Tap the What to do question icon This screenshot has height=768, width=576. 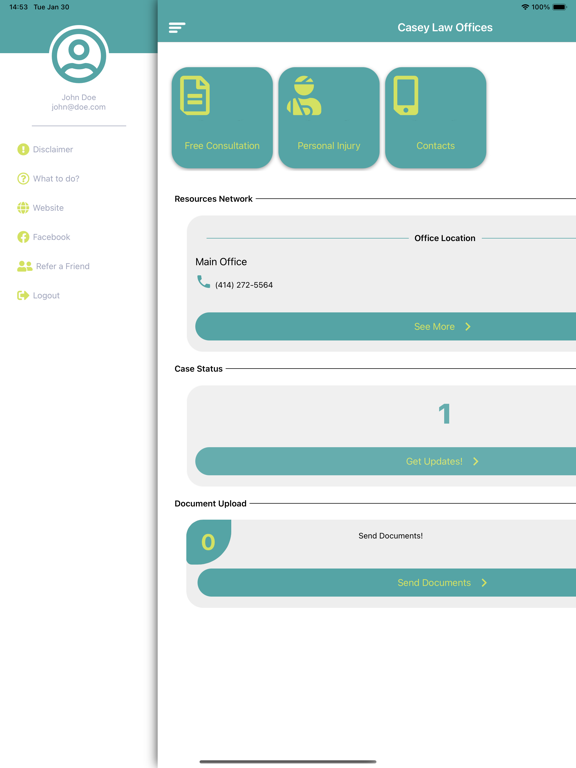[23, 179]
